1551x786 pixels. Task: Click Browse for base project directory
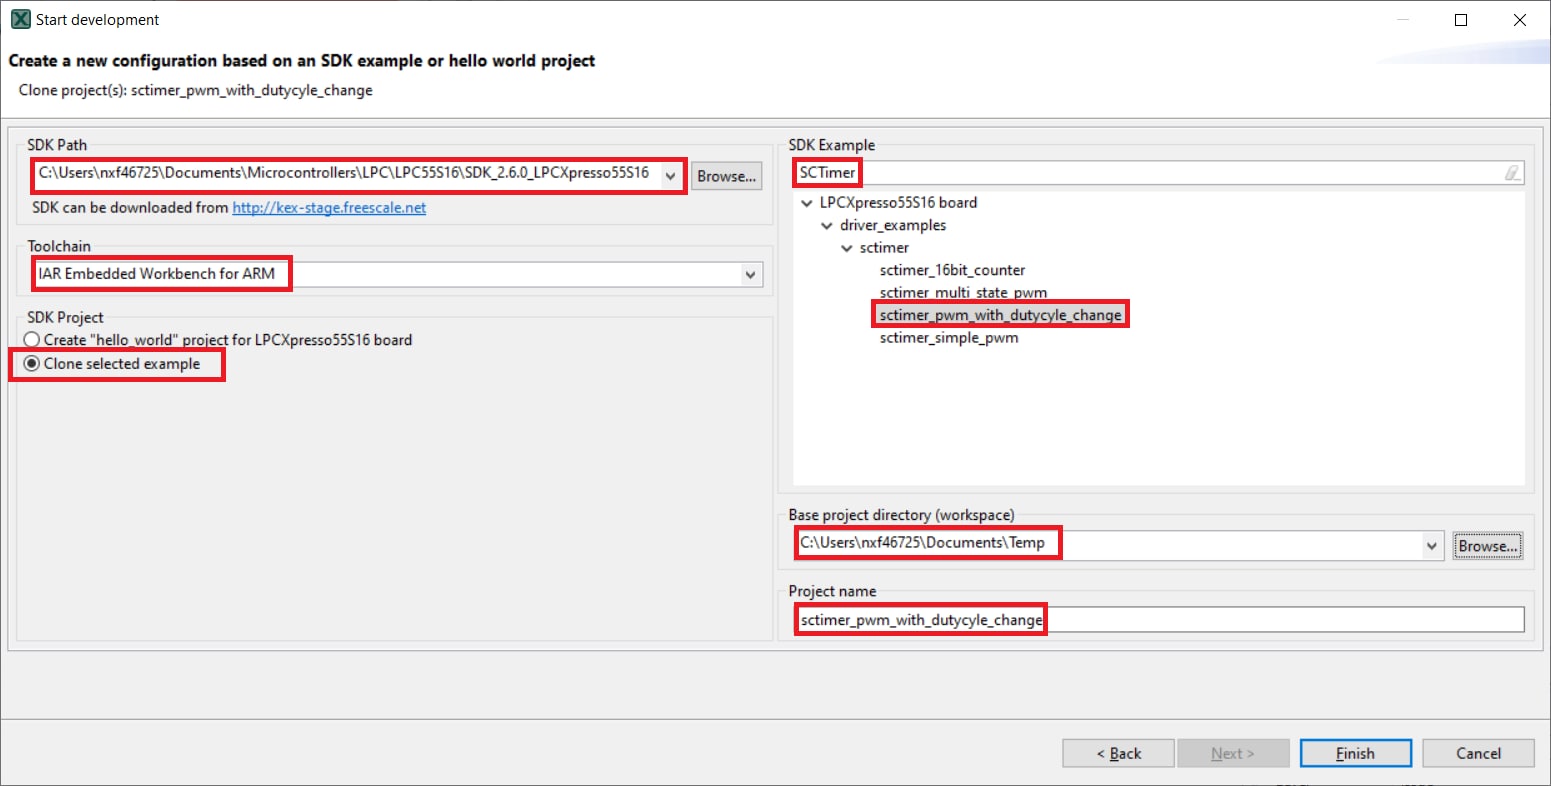coord(1487,546)
